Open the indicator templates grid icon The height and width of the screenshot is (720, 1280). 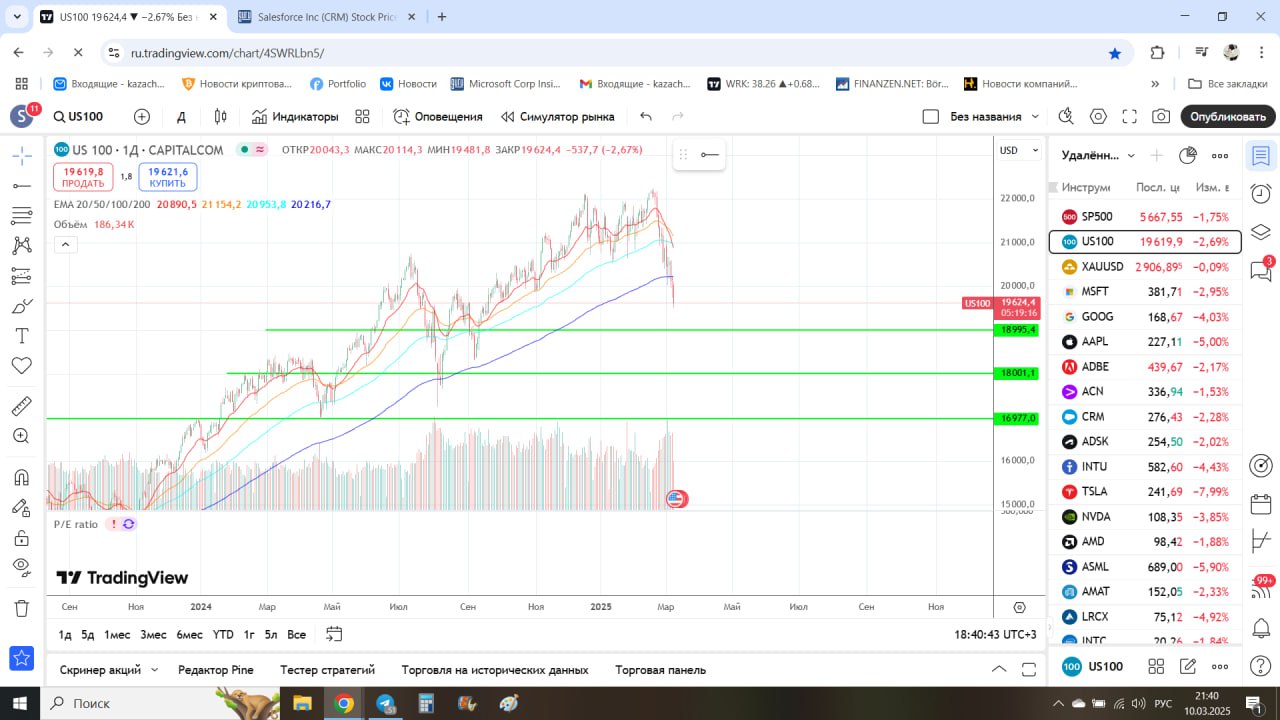click(362, 117)
